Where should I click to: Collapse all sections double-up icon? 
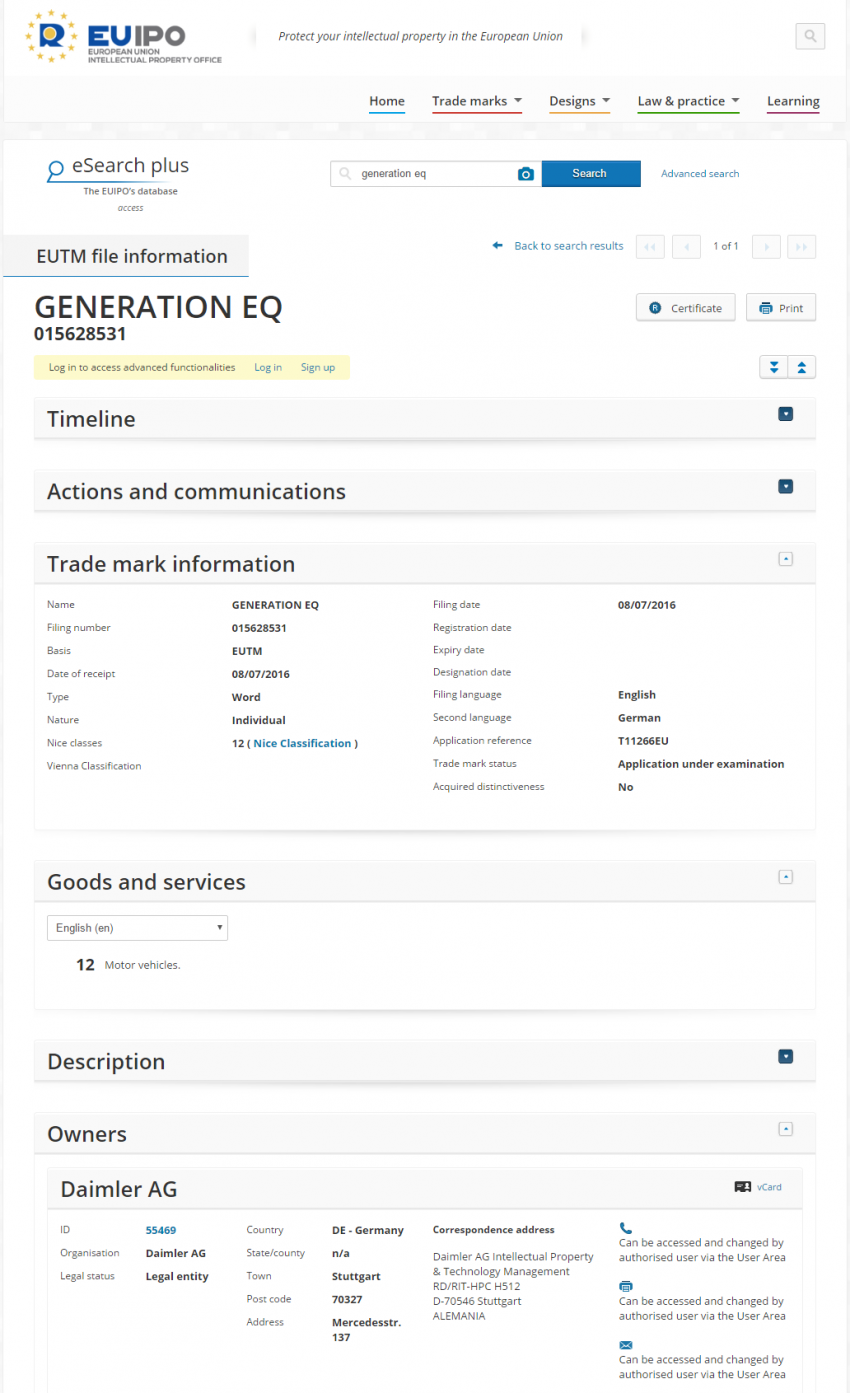802,367
